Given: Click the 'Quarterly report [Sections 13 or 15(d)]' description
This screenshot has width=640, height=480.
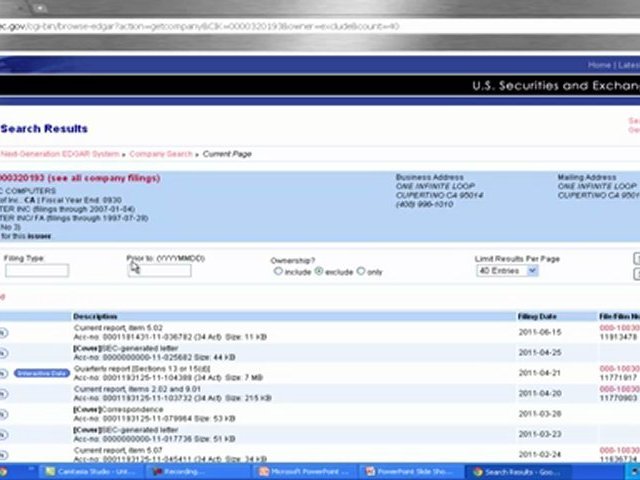Looking at the screenshot, I should [x=142, y=369].
